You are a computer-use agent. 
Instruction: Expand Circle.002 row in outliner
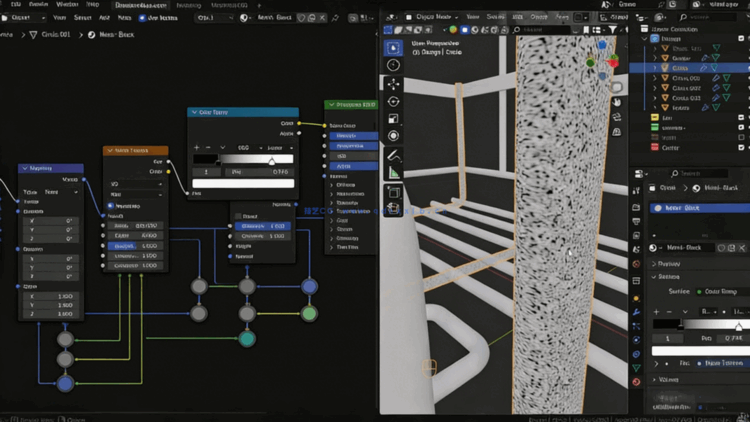(655, 88)
